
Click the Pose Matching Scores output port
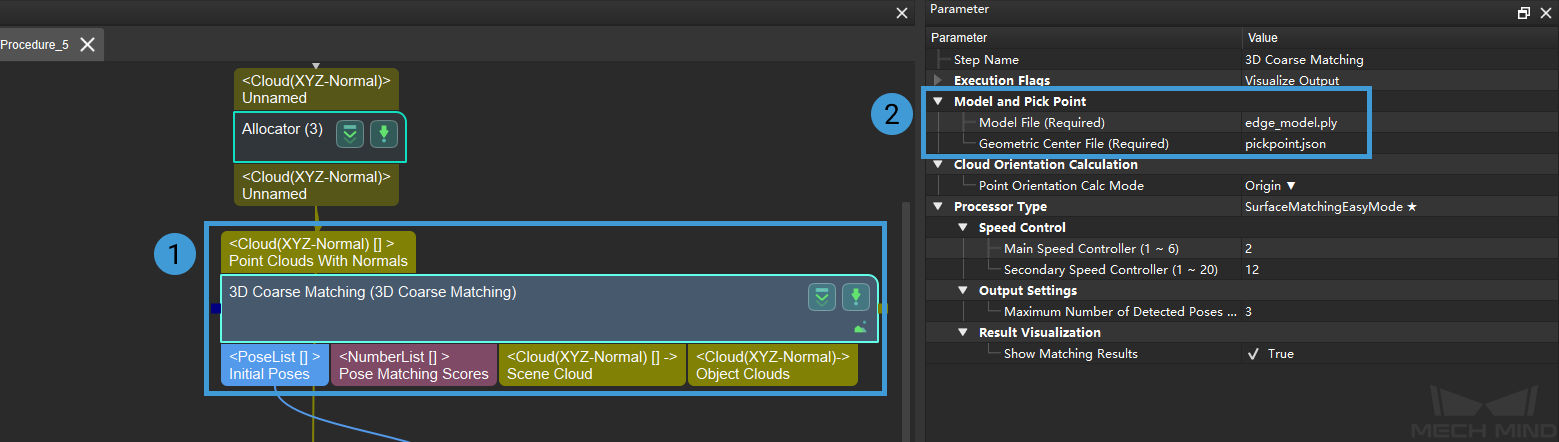[x=413, y=365]
